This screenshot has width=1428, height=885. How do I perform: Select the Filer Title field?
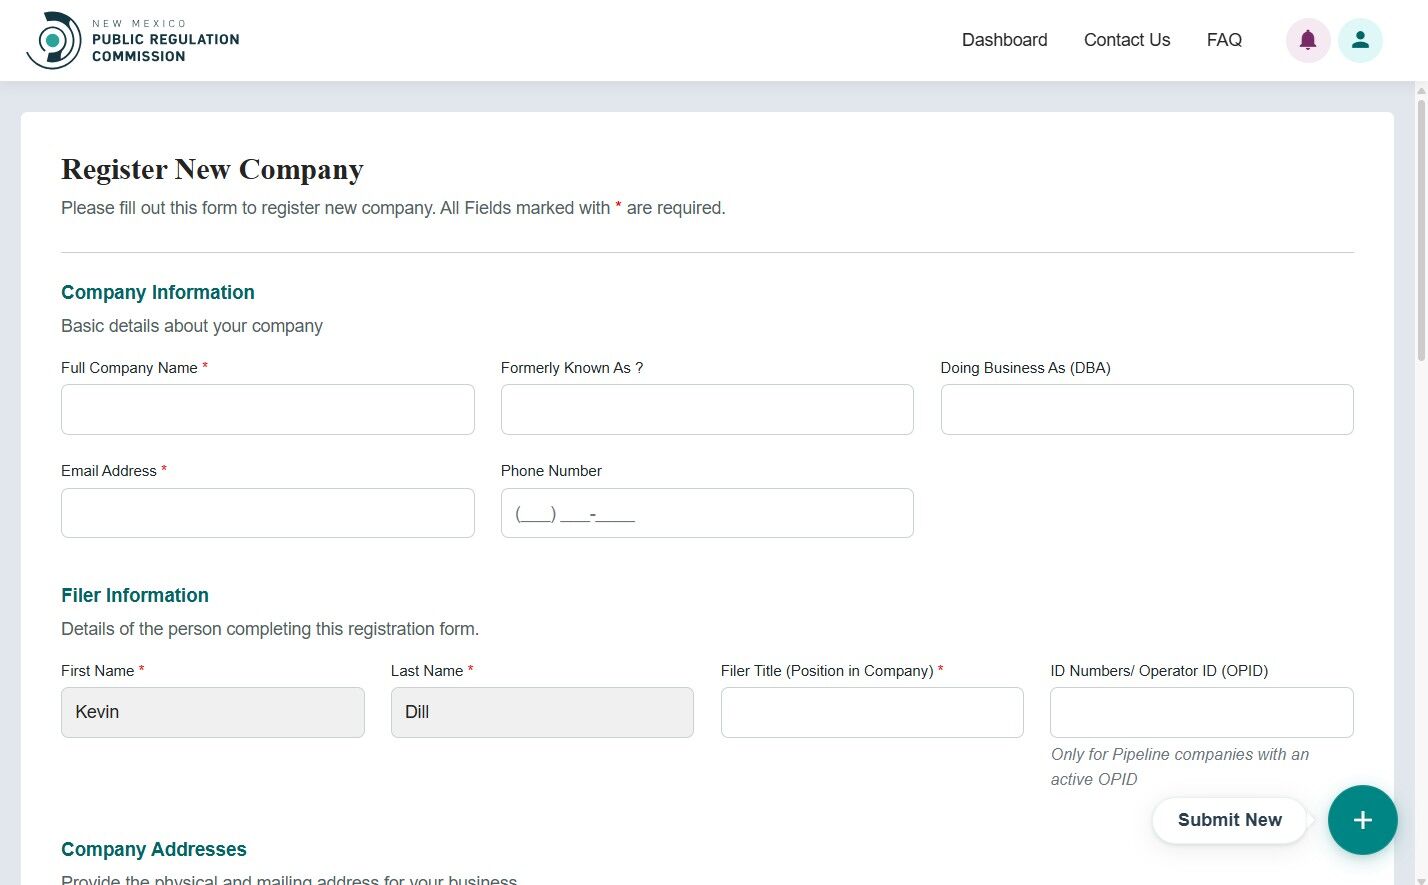[x=871, y=712]
